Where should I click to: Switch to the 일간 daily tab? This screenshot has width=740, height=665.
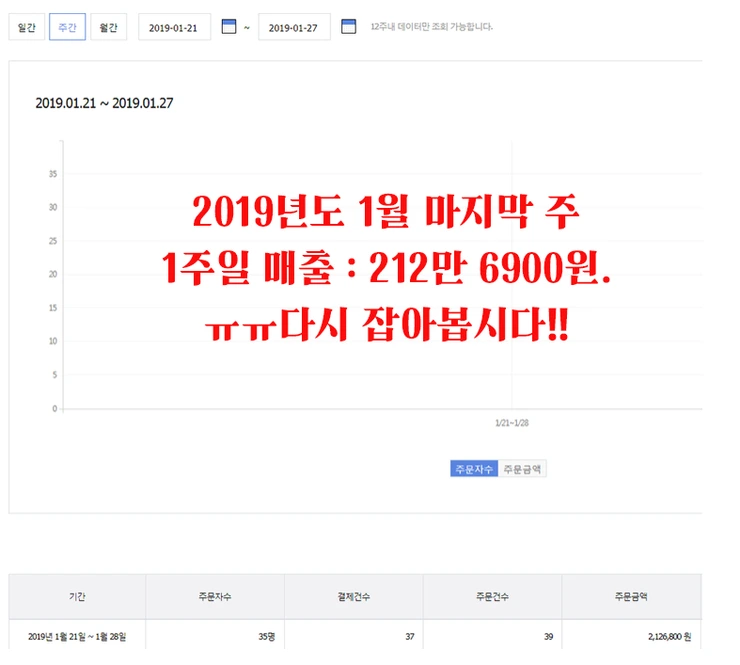(x=27, y=27)
